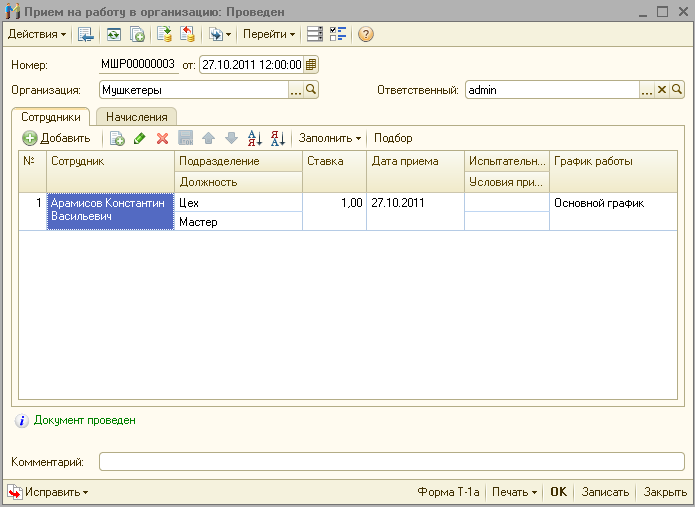Click the unpost document icon with red arrow

187,34
